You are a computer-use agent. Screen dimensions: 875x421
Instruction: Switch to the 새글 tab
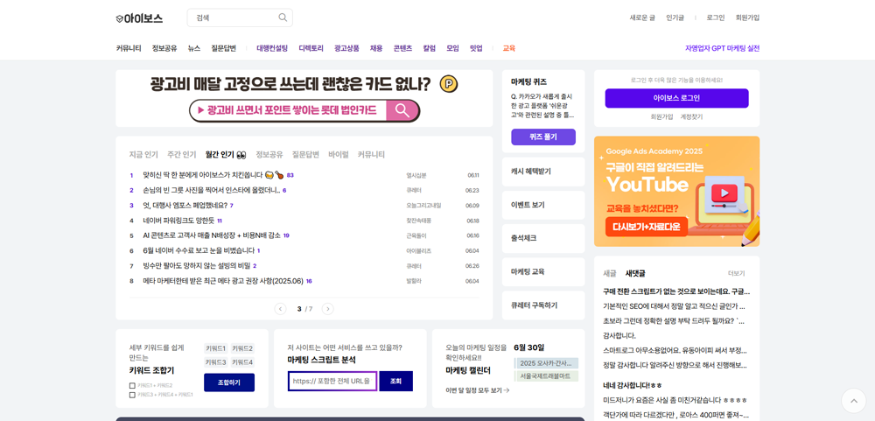[610, 274]
